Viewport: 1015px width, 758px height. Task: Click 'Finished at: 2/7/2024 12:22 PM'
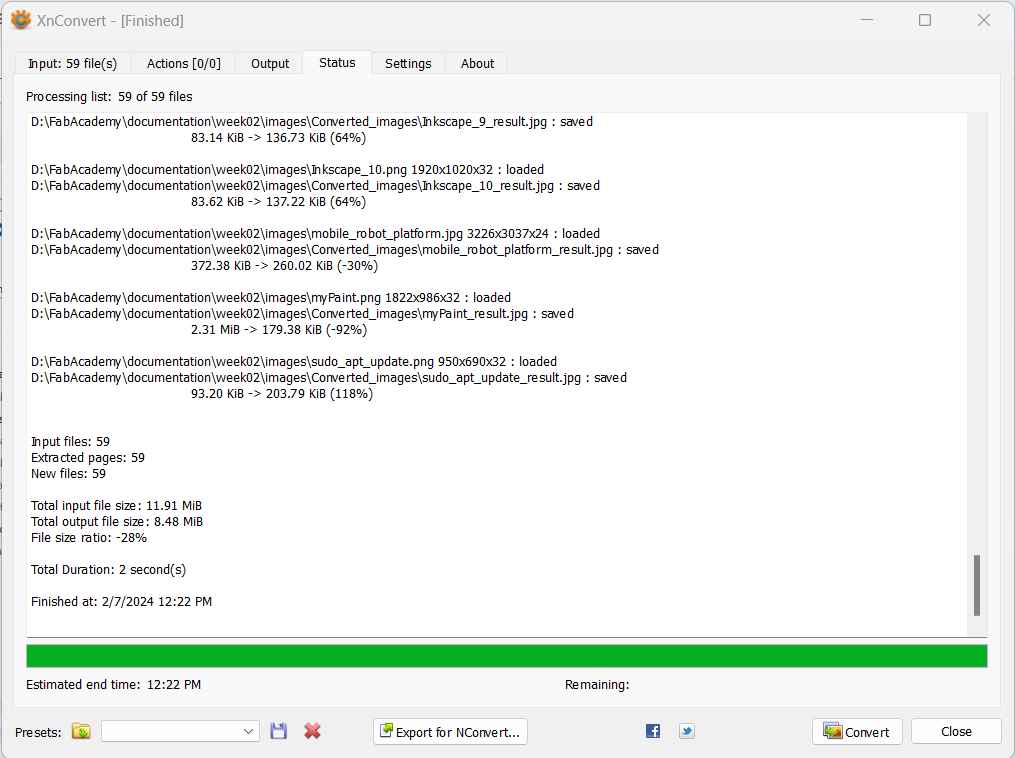click(122, 602)
